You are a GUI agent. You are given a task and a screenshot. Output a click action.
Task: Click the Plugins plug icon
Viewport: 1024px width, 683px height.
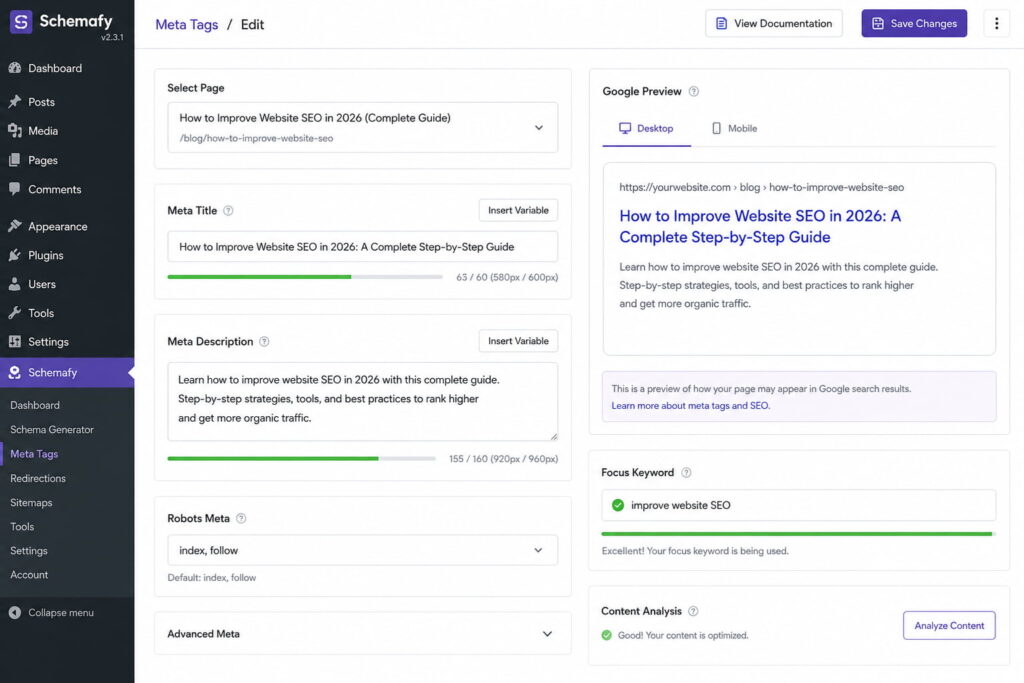click(x=14, y=255)
